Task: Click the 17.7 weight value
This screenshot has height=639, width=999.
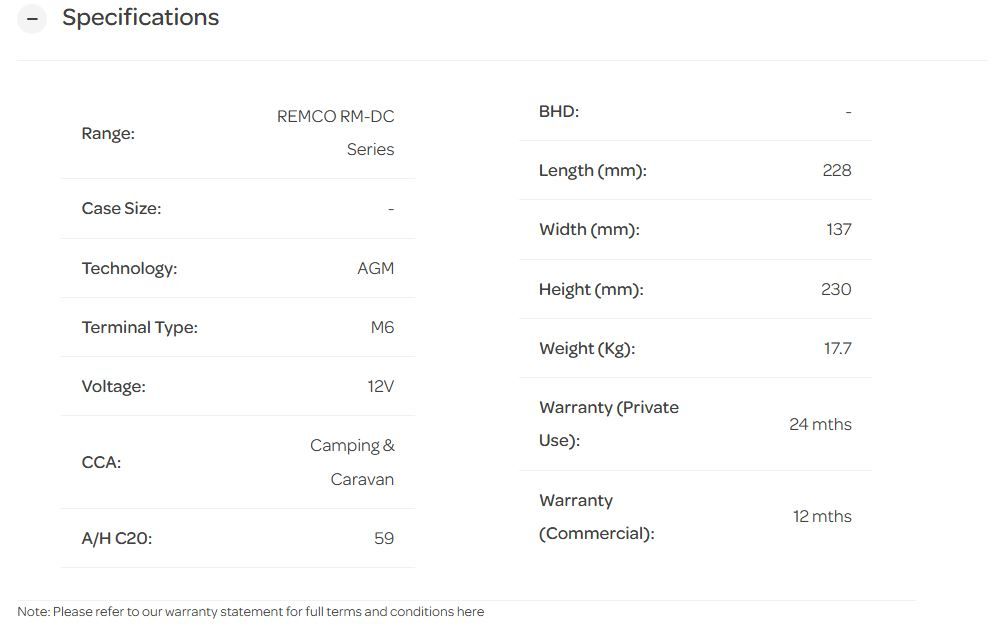Action: [837, 348]
